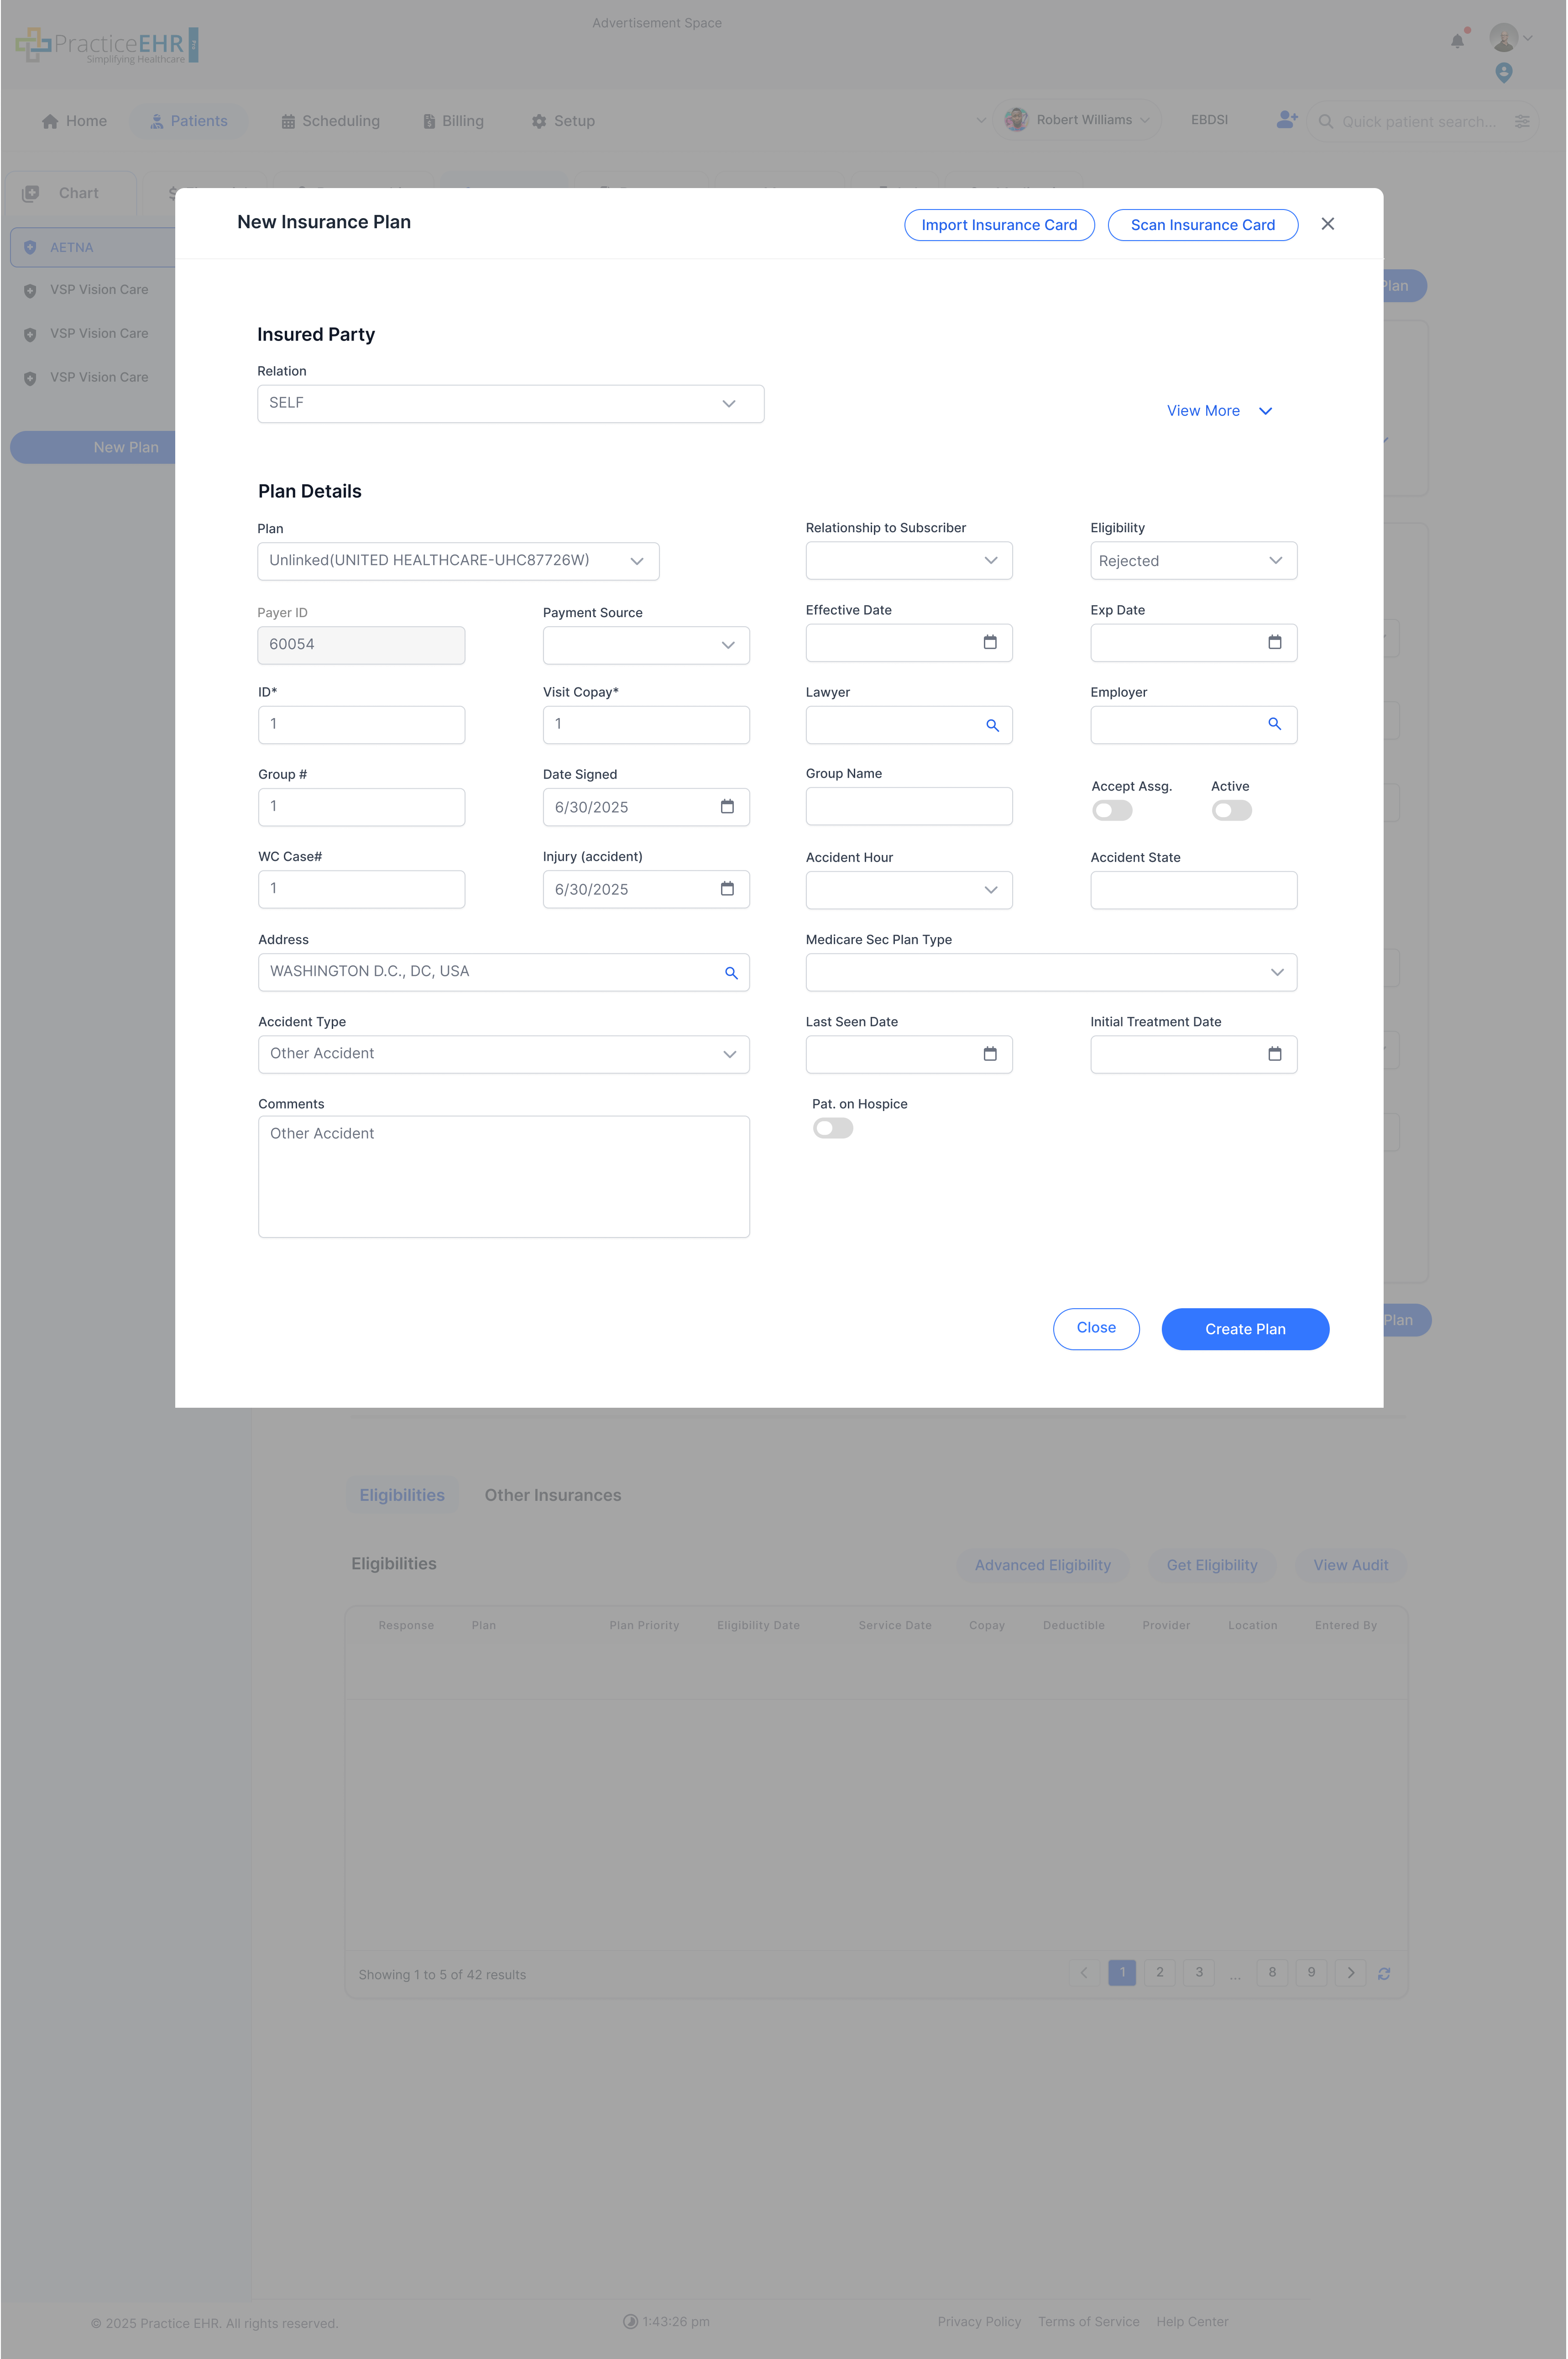Open the Eligibility dropdown showing Rejected
The height and width of the screenshot is (2359, 1568).
pyautogui.click(x=1193, y=561)
